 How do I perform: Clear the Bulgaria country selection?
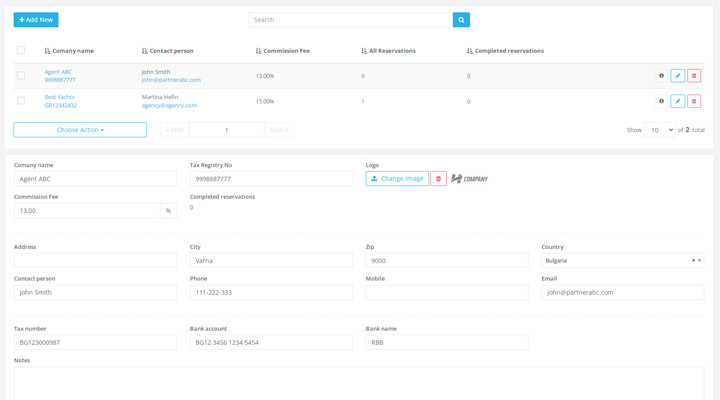pos(693,260)
